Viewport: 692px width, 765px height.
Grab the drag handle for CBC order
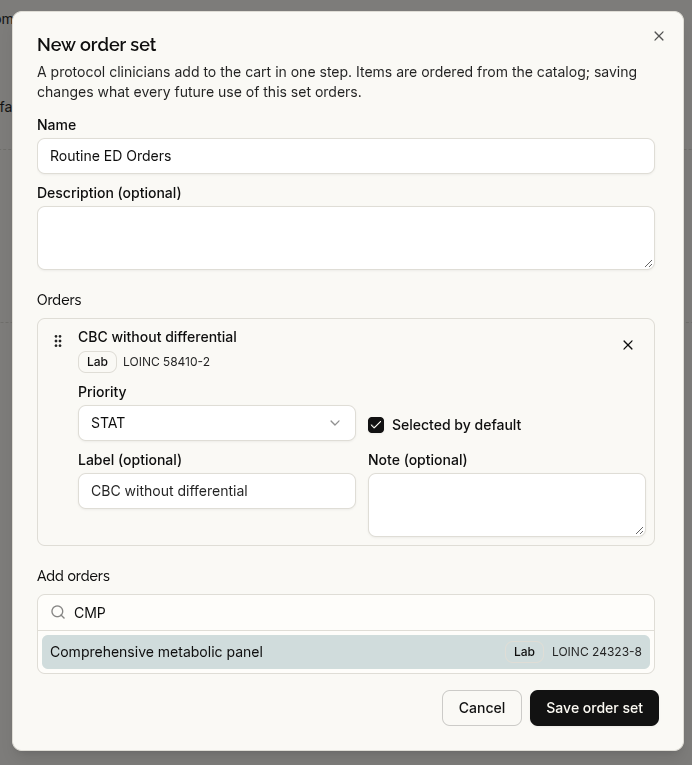coord(58,341)
